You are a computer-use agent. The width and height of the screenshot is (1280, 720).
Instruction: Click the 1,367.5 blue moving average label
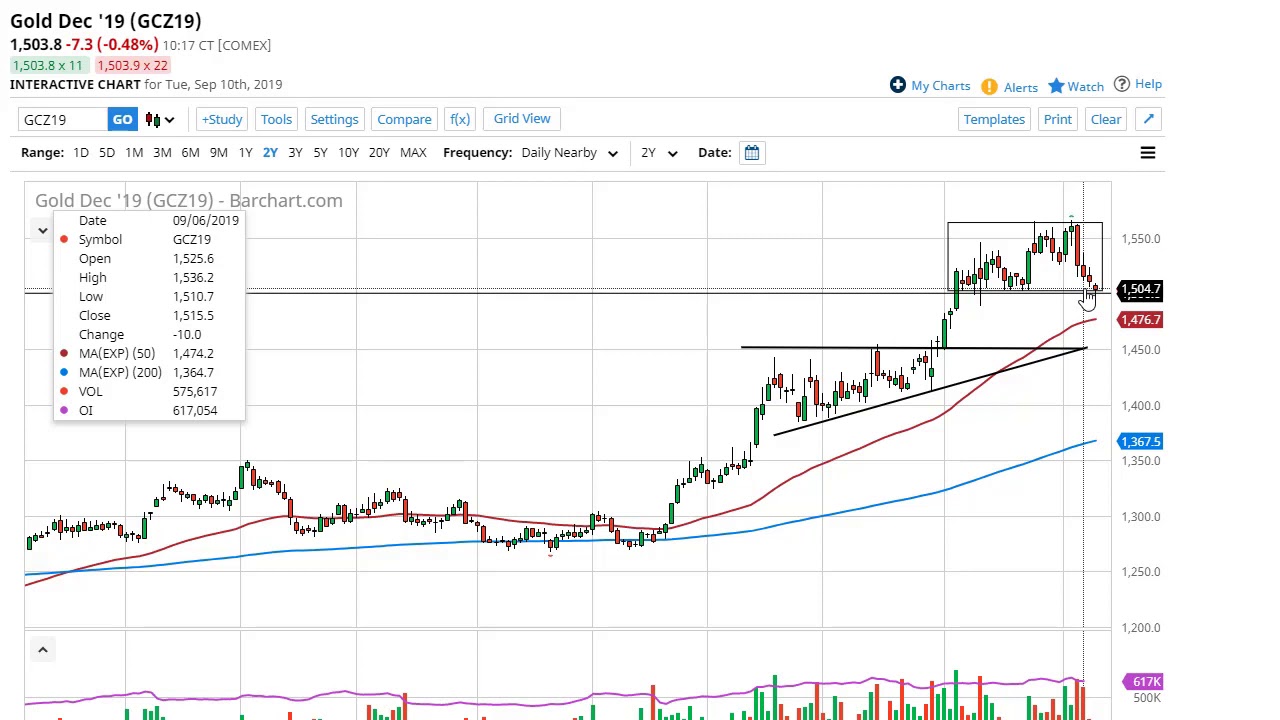coord(1141,441)
